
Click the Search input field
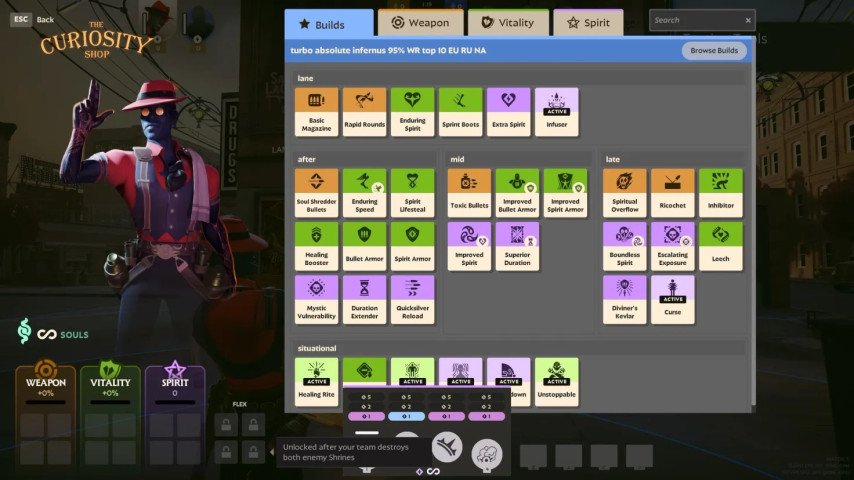696,20
